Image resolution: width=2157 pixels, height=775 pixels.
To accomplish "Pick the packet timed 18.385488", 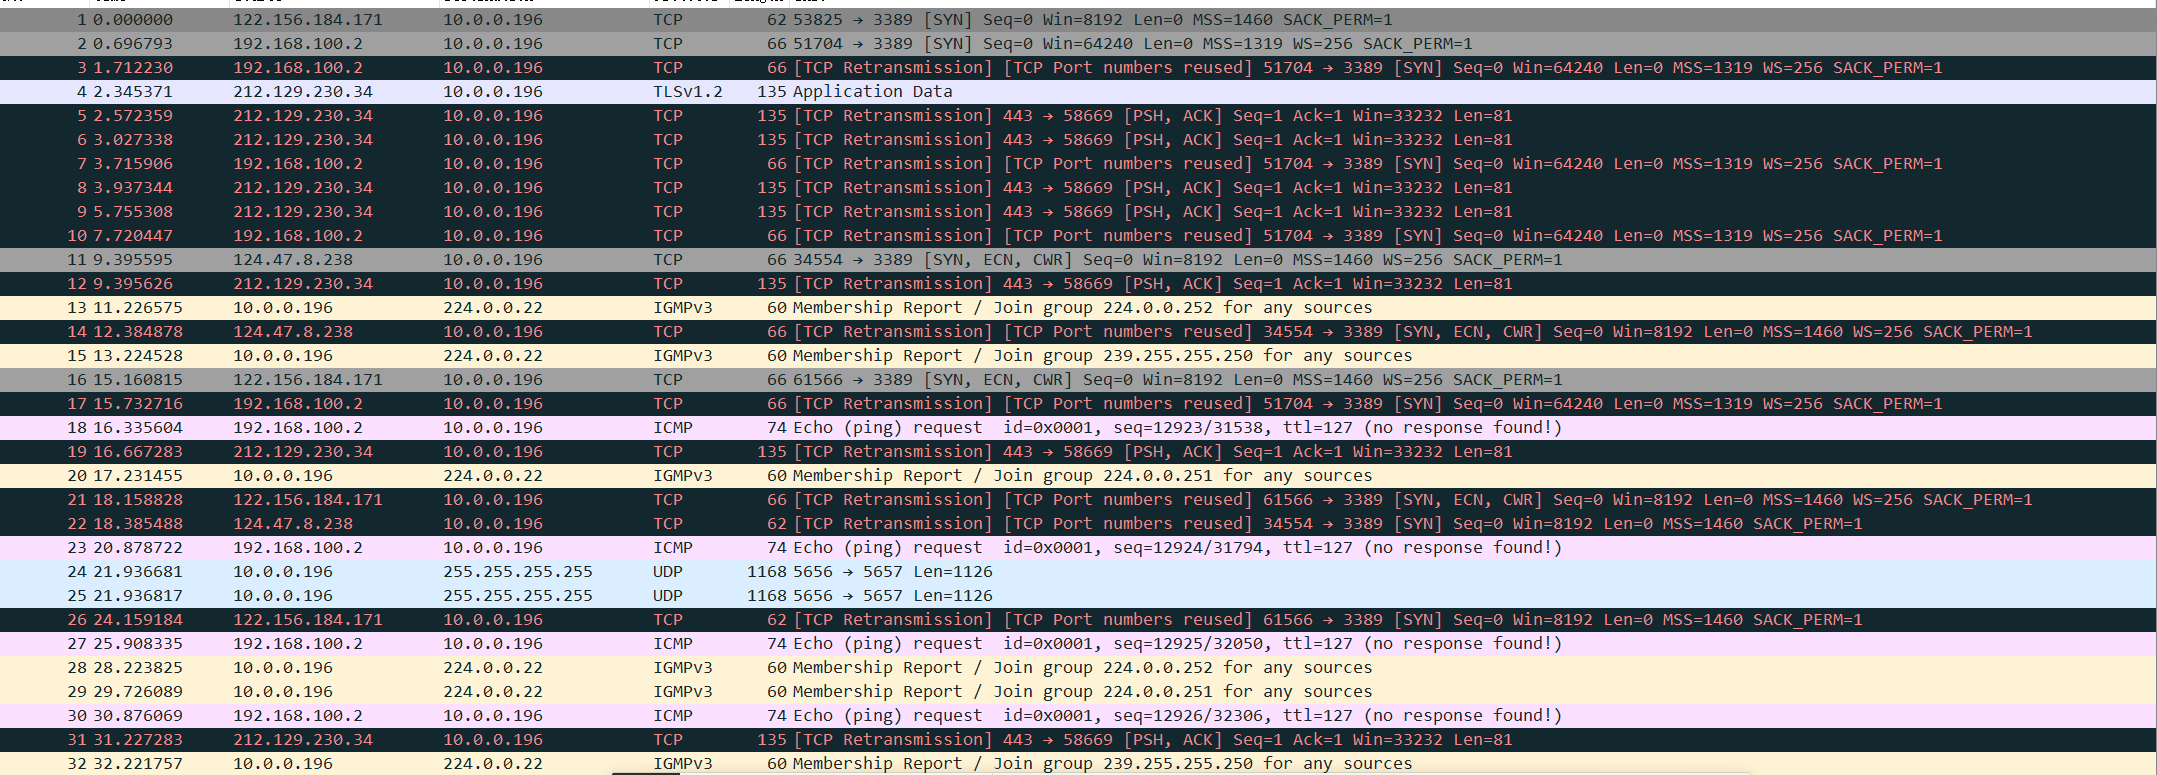I will coord(1078,524).
